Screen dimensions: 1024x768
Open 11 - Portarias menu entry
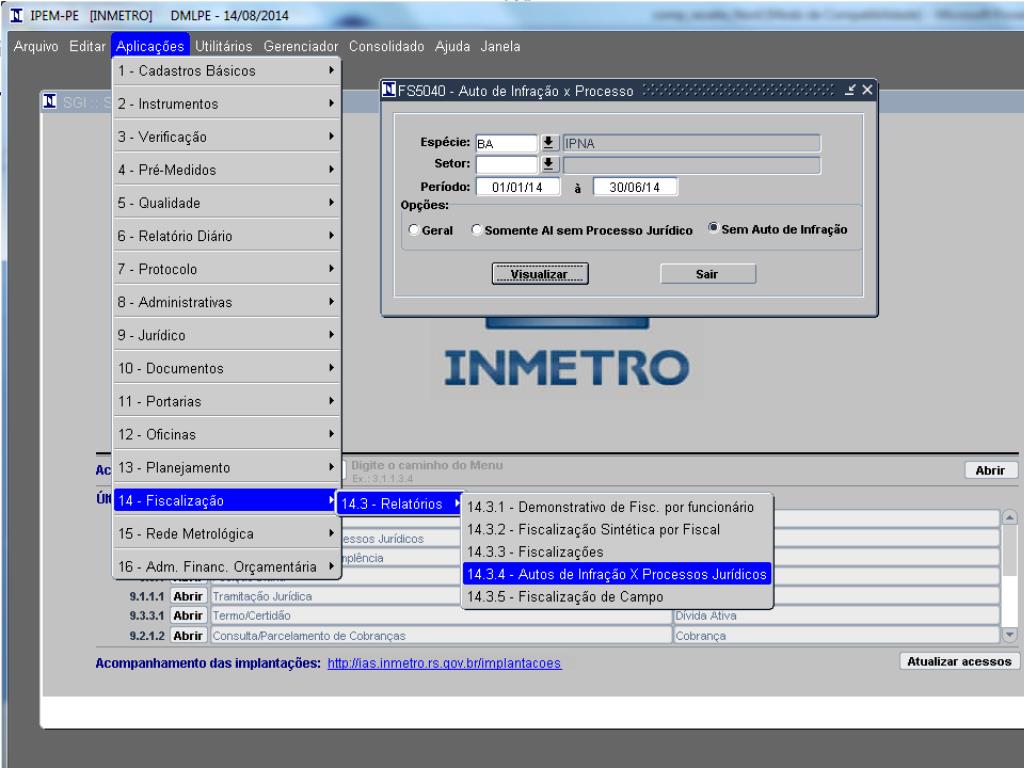(x=227, y=402)
